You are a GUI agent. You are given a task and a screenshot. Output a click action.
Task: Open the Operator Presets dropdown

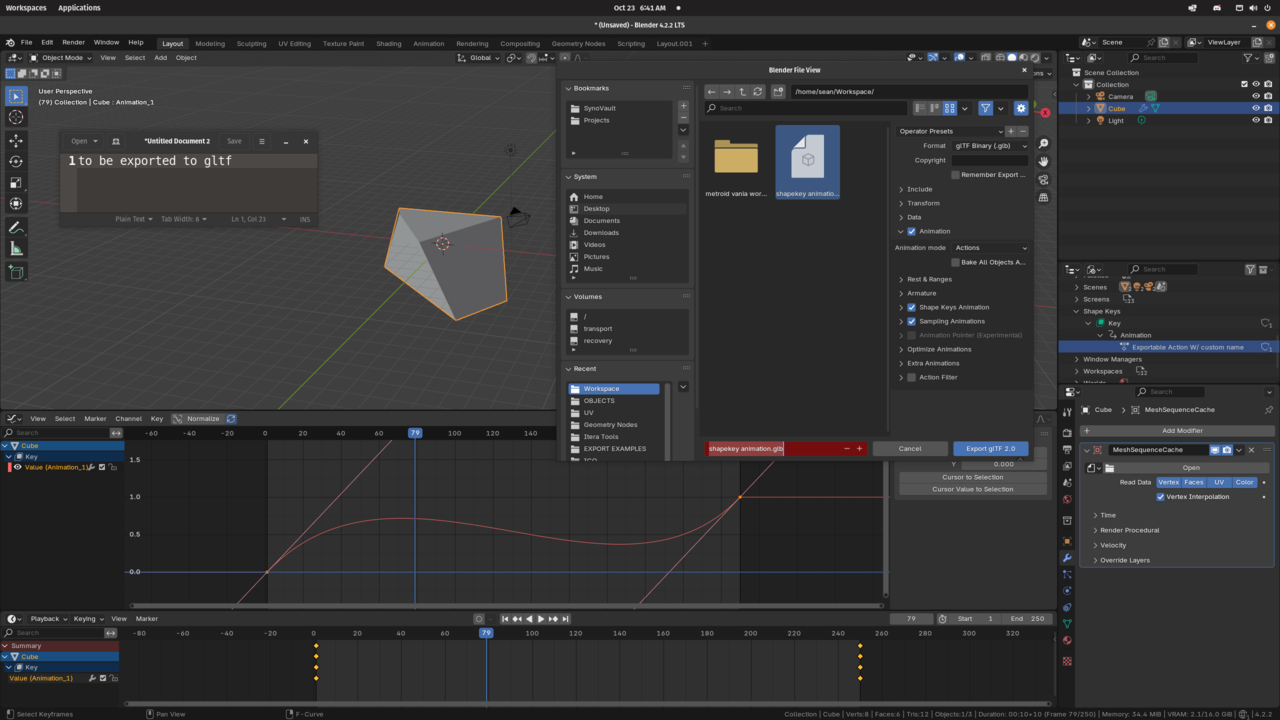949,131
